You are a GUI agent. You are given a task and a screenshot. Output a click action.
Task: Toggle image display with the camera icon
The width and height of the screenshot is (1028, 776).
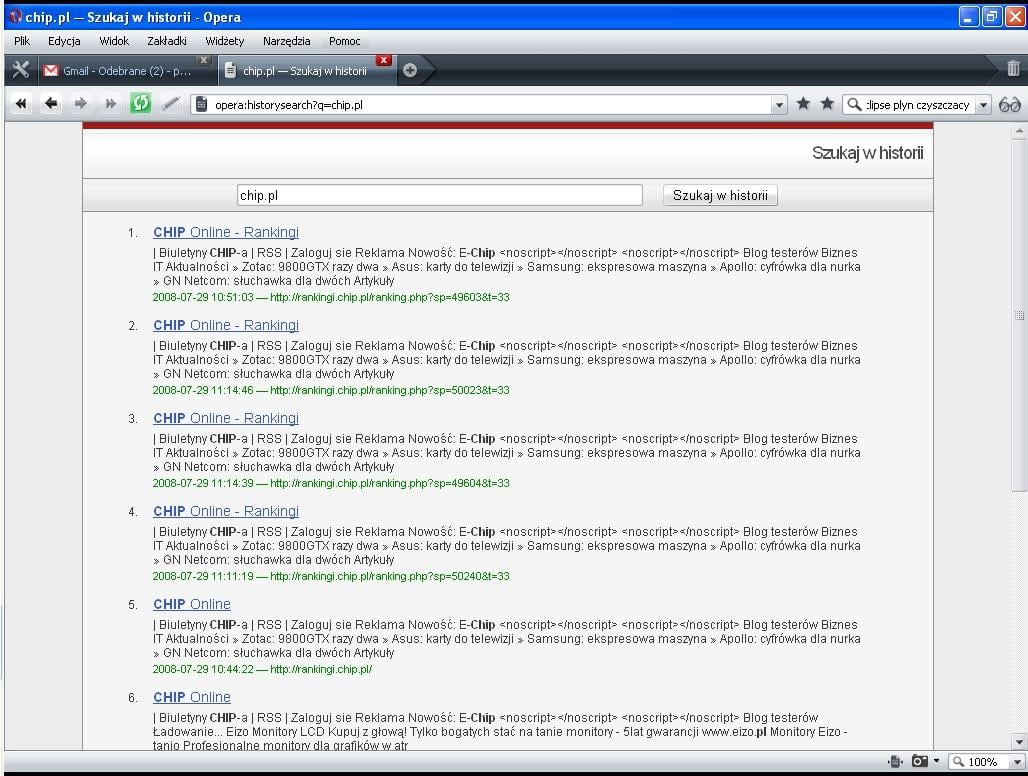pos(919,762)
